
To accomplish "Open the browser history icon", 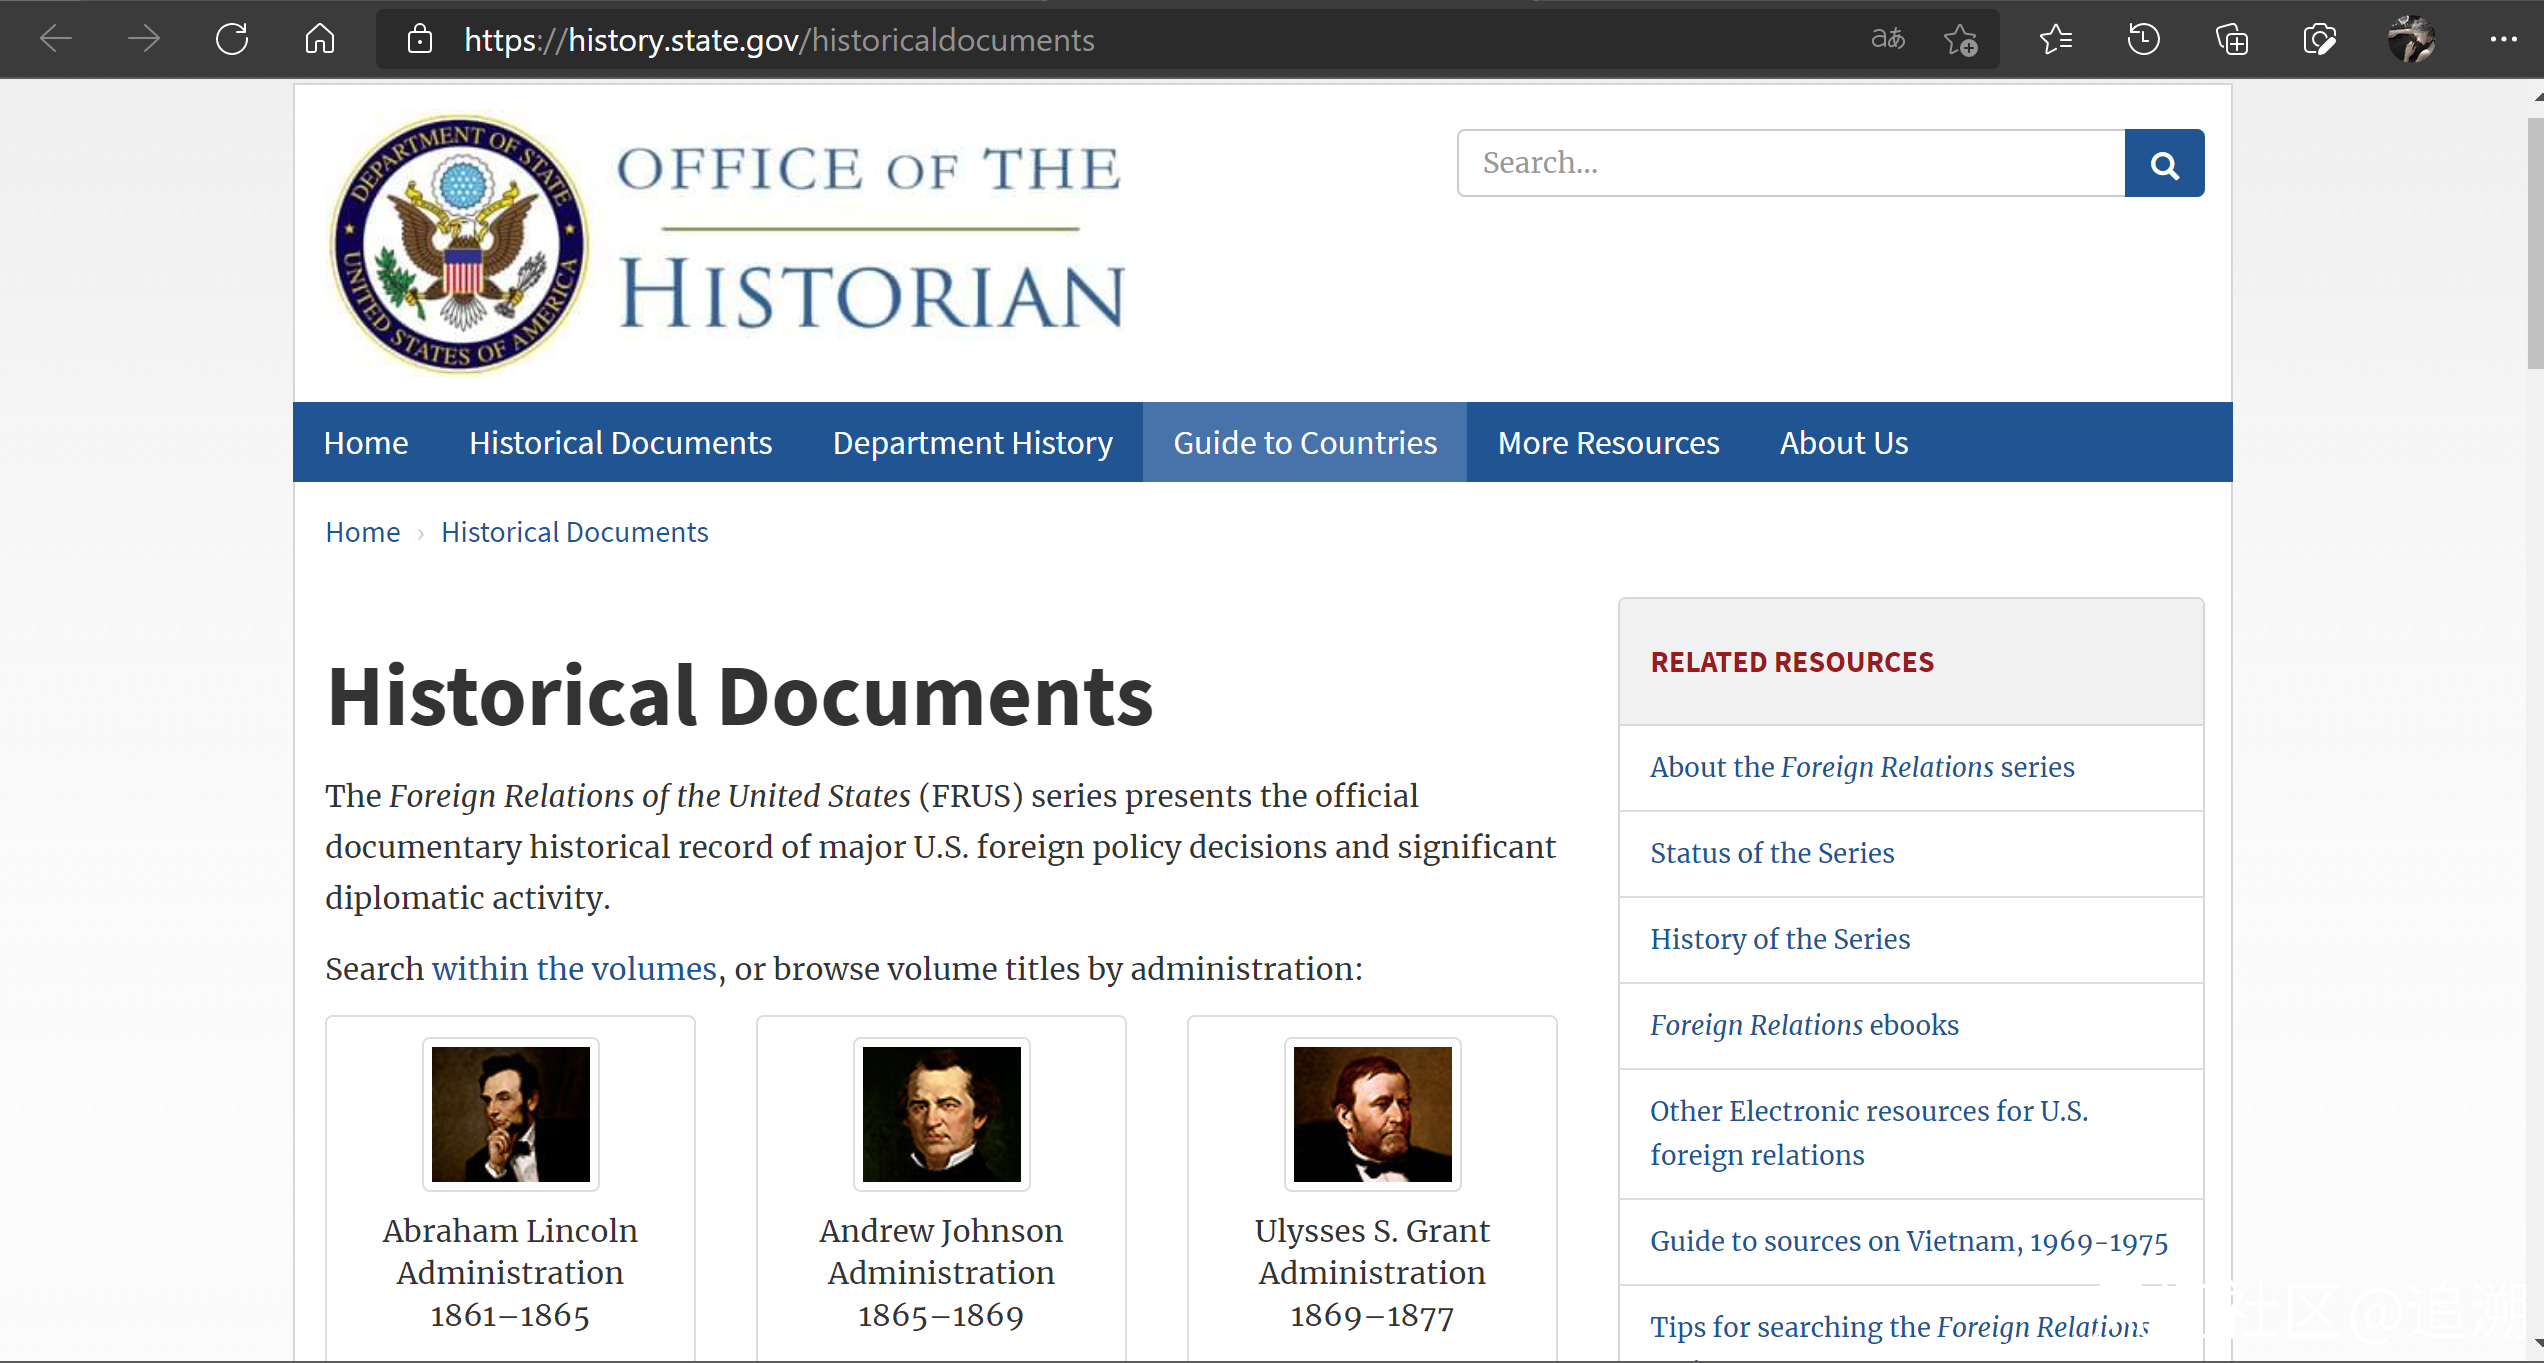I will point(2143,40).
